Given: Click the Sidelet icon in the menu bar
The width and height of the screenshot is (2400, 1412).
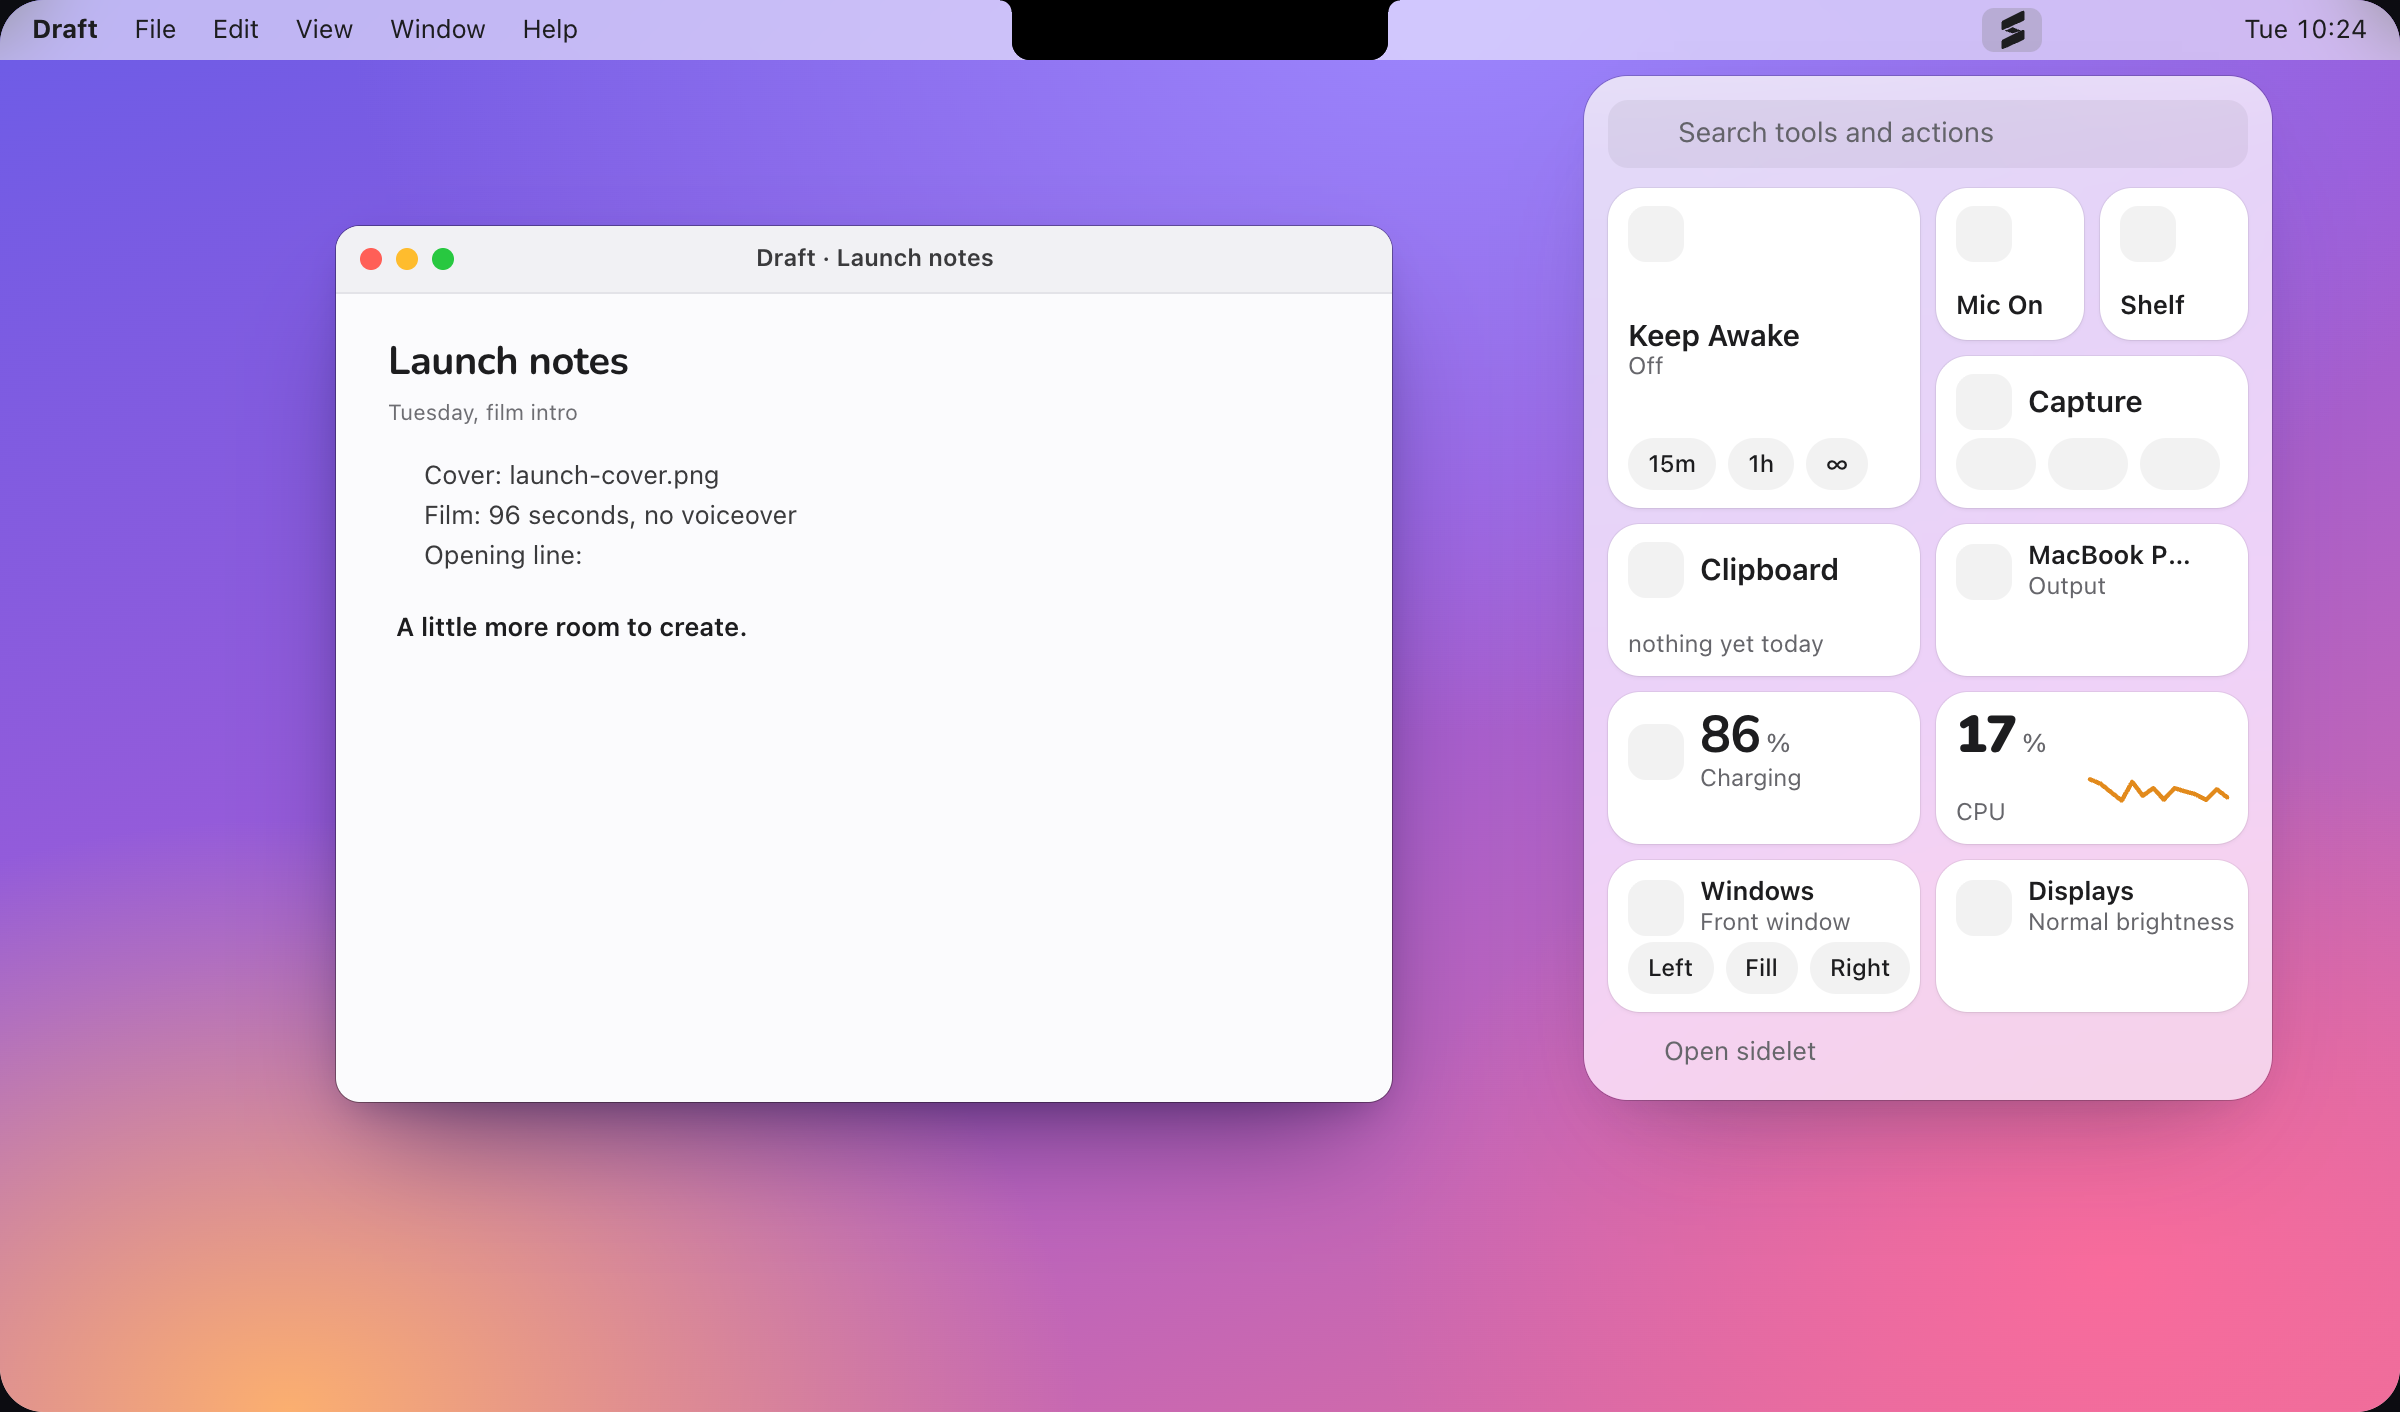Looking at the screenshot, I should click(x=2011, y=30).
